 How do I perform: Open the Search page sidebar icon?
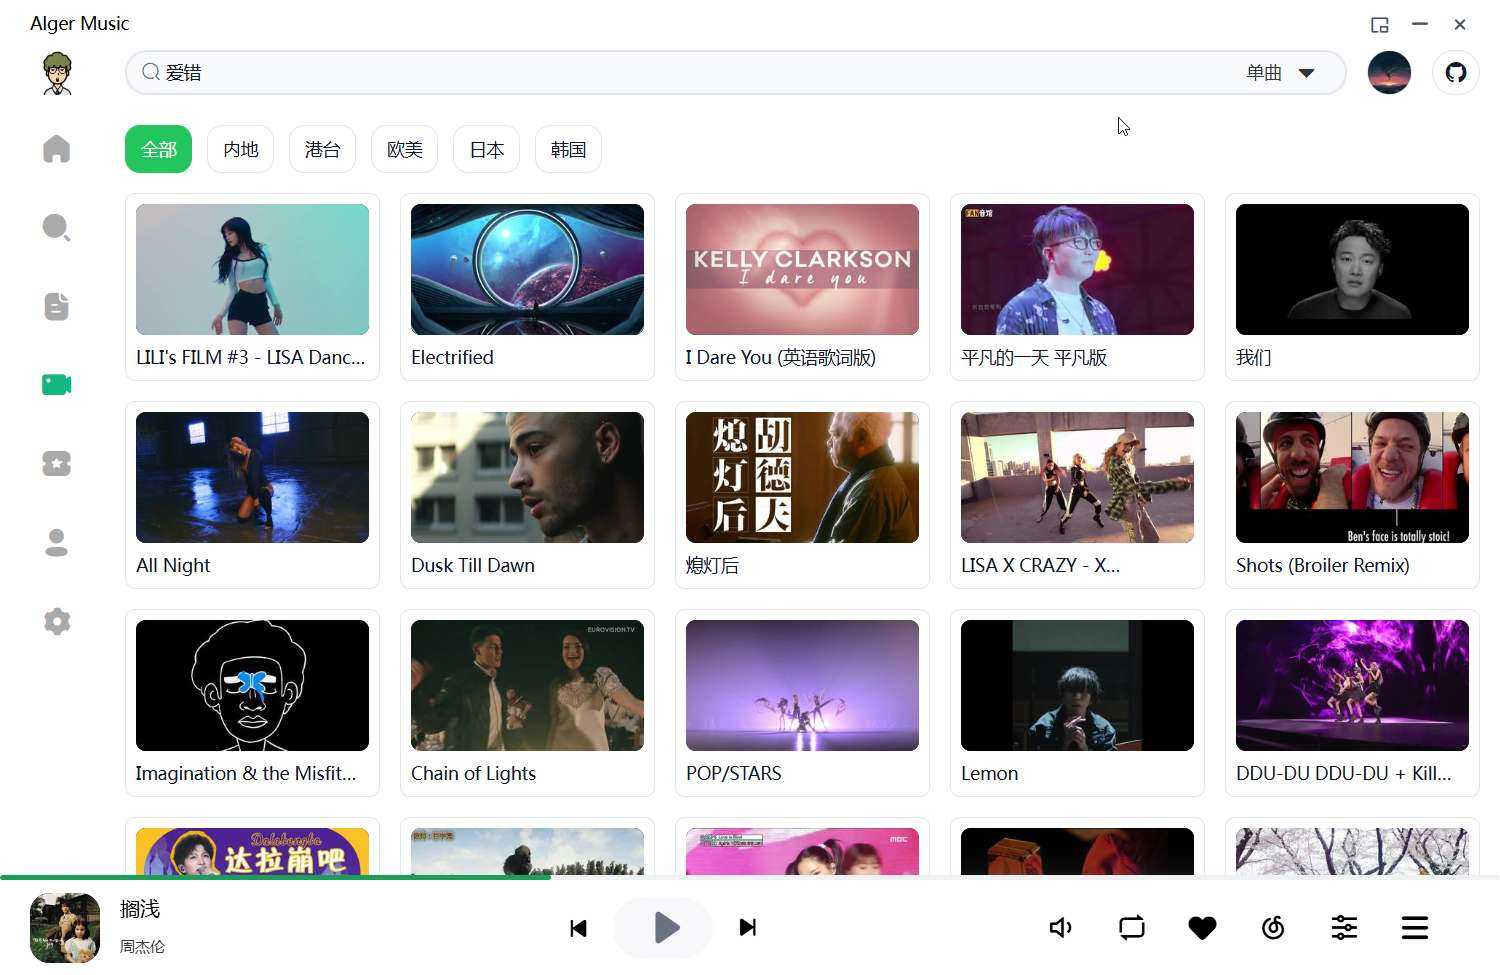coord(57,228)
